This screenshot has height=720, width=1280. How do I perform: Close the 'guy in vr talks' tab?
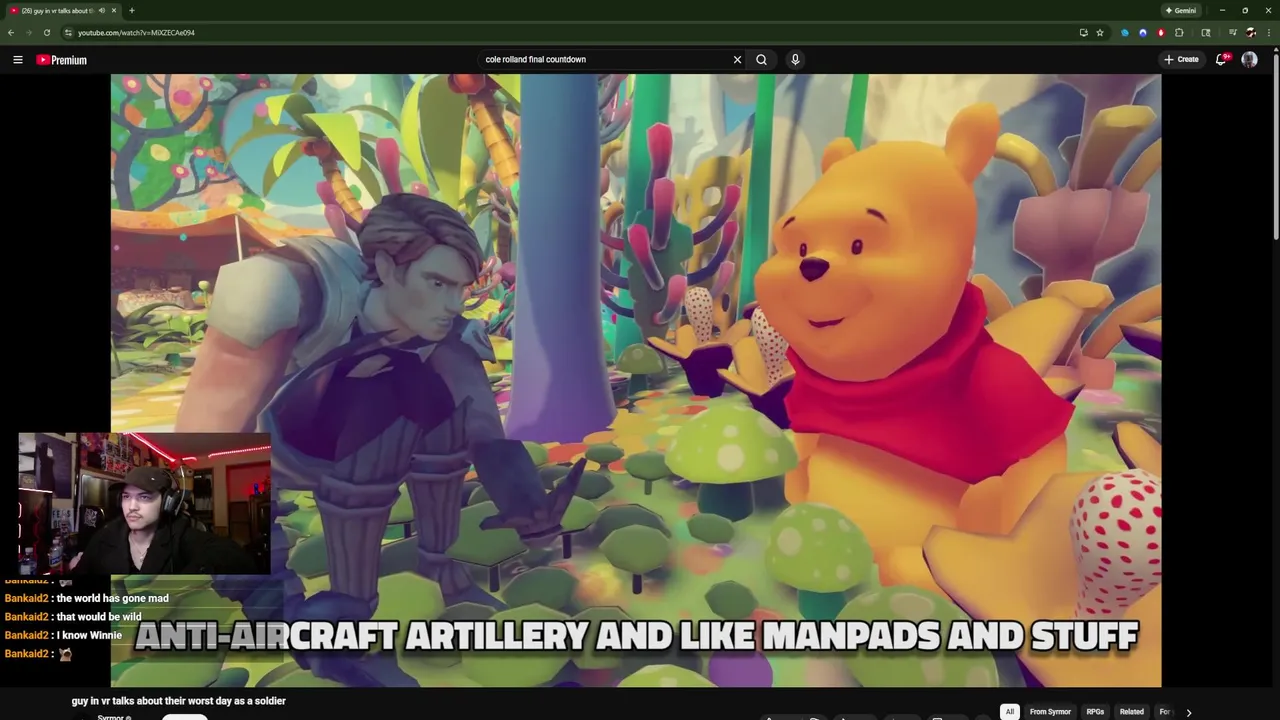pos(114,10)
